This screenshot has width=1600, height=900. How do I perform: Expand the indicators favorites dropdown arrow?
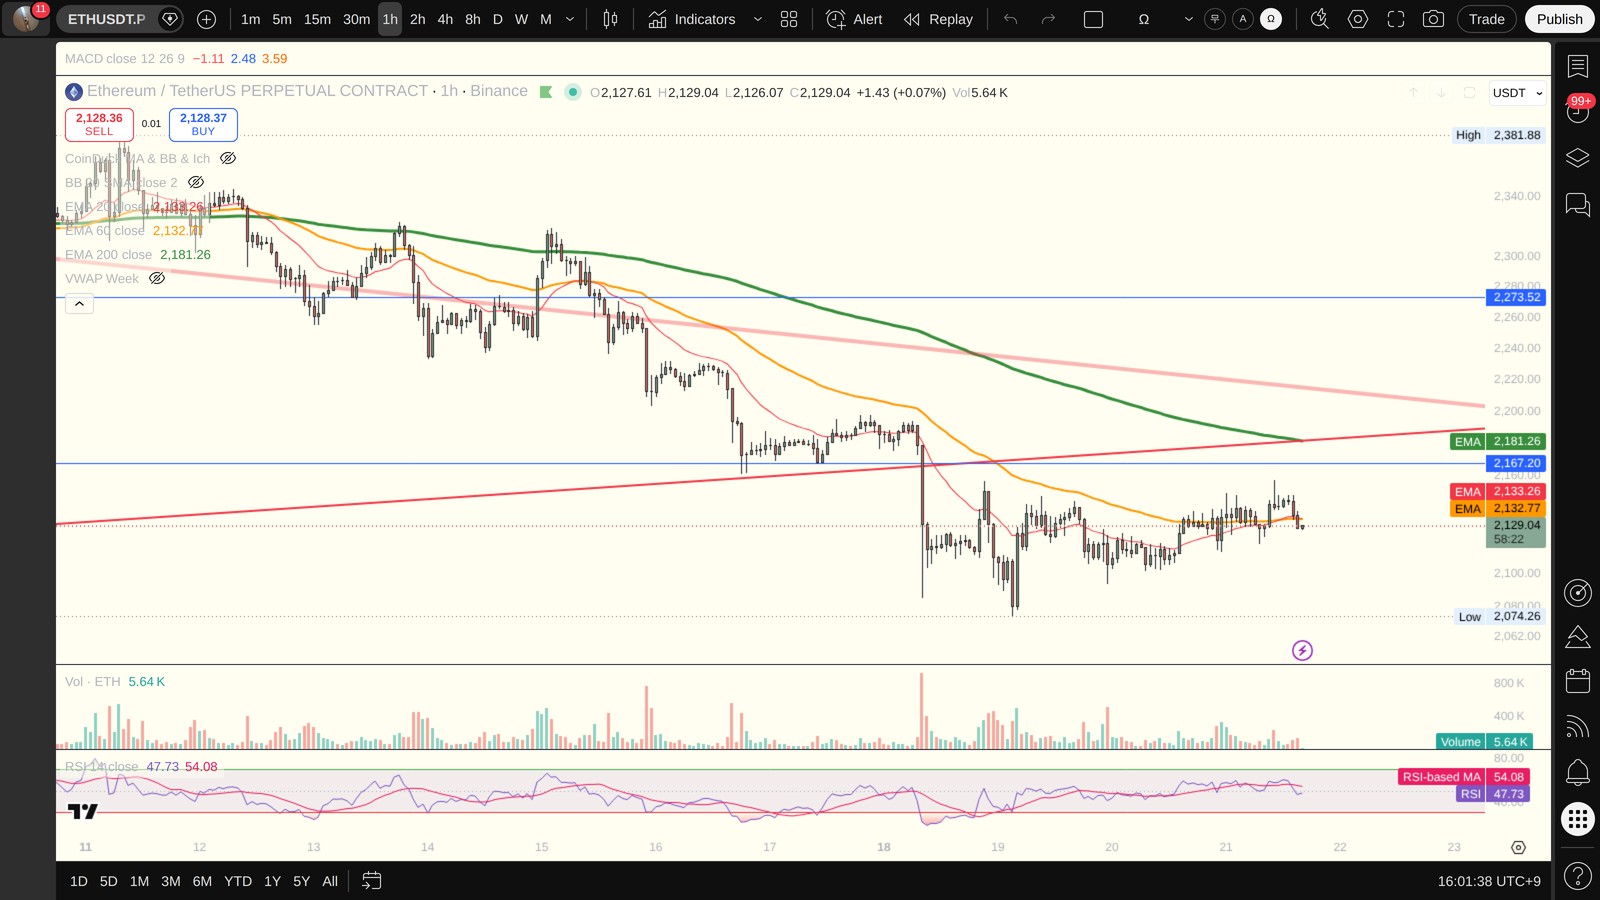pos(757,19)
